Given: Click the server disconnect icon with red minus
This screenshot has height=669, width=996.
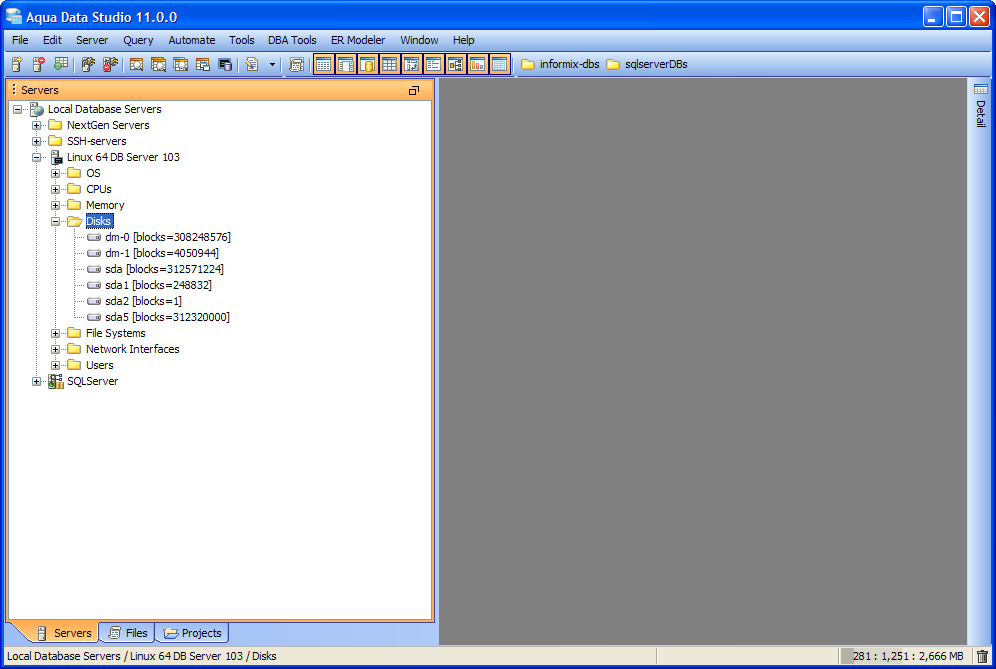Looking at the screenshot, I should pos(110,64).
